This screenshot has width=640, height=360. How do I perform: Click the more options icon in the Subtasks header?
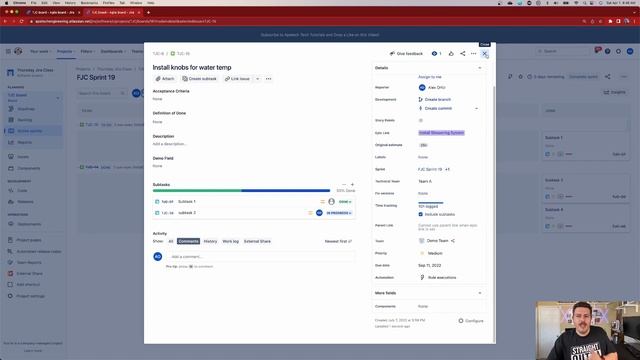coord(344,184)
